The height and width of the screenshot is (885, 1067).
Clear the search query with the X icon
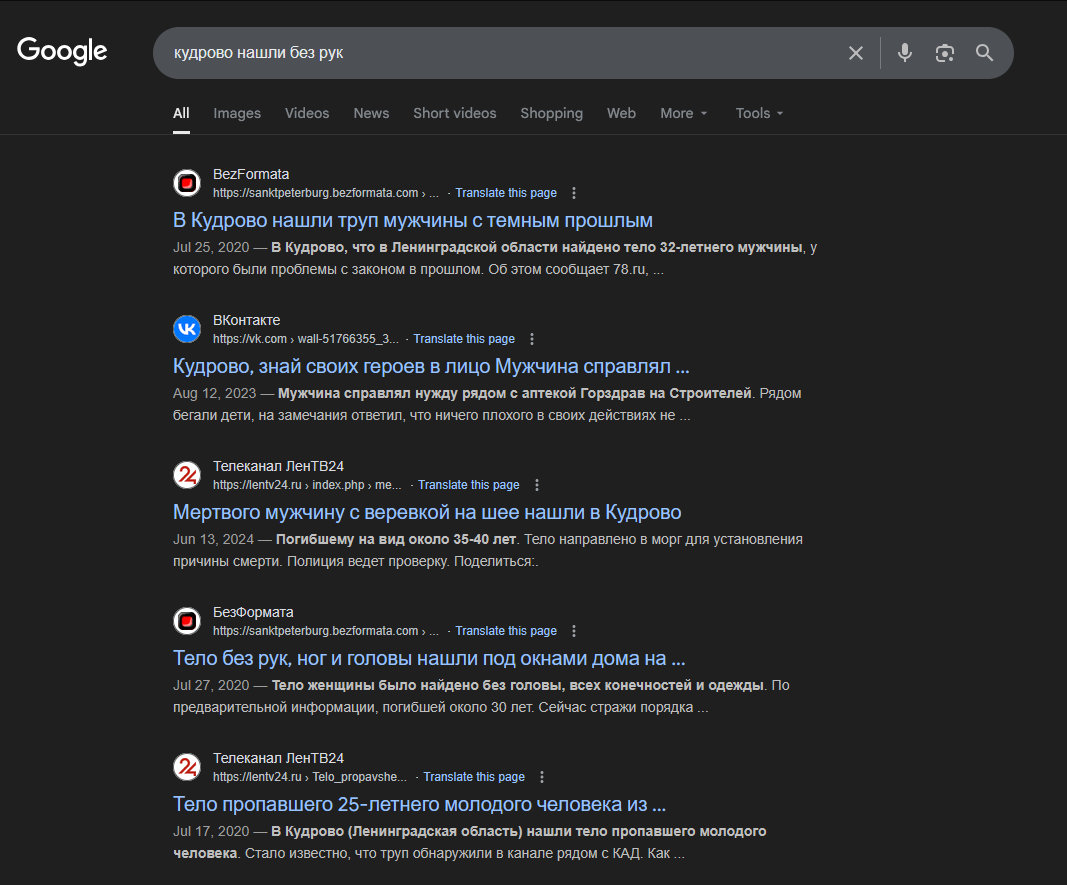pos(856,53)
